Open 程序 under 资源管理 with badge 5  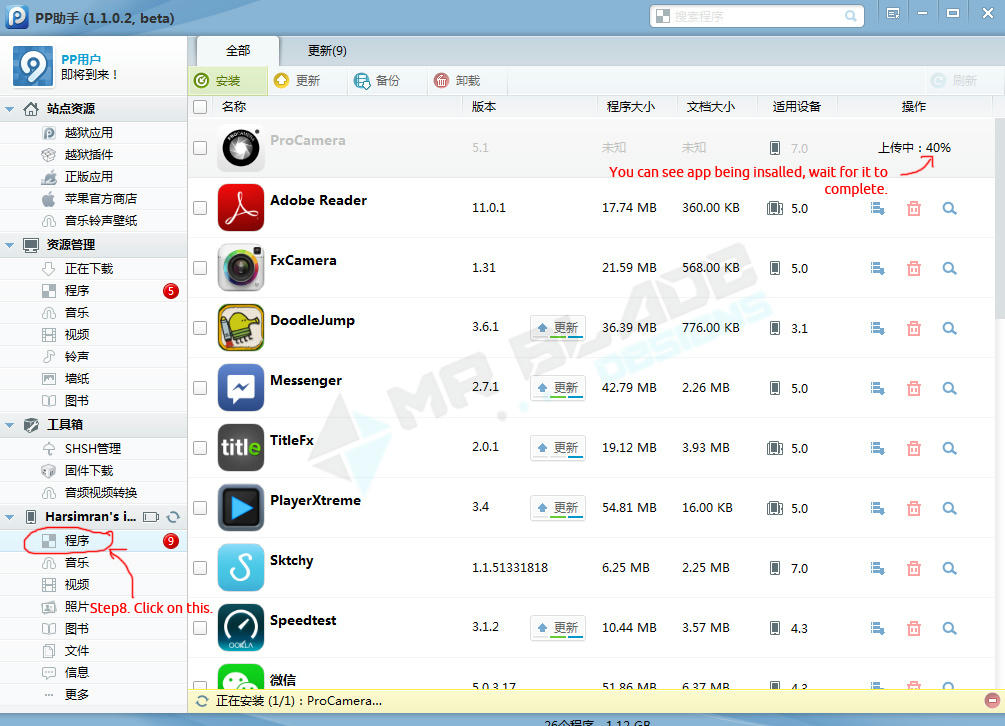[94, 291]
